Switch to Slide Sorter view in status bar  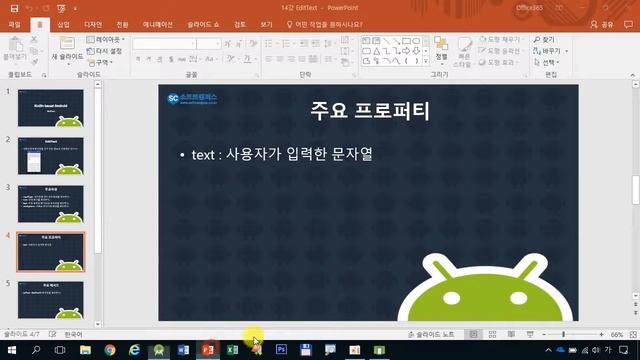(492, 334)
